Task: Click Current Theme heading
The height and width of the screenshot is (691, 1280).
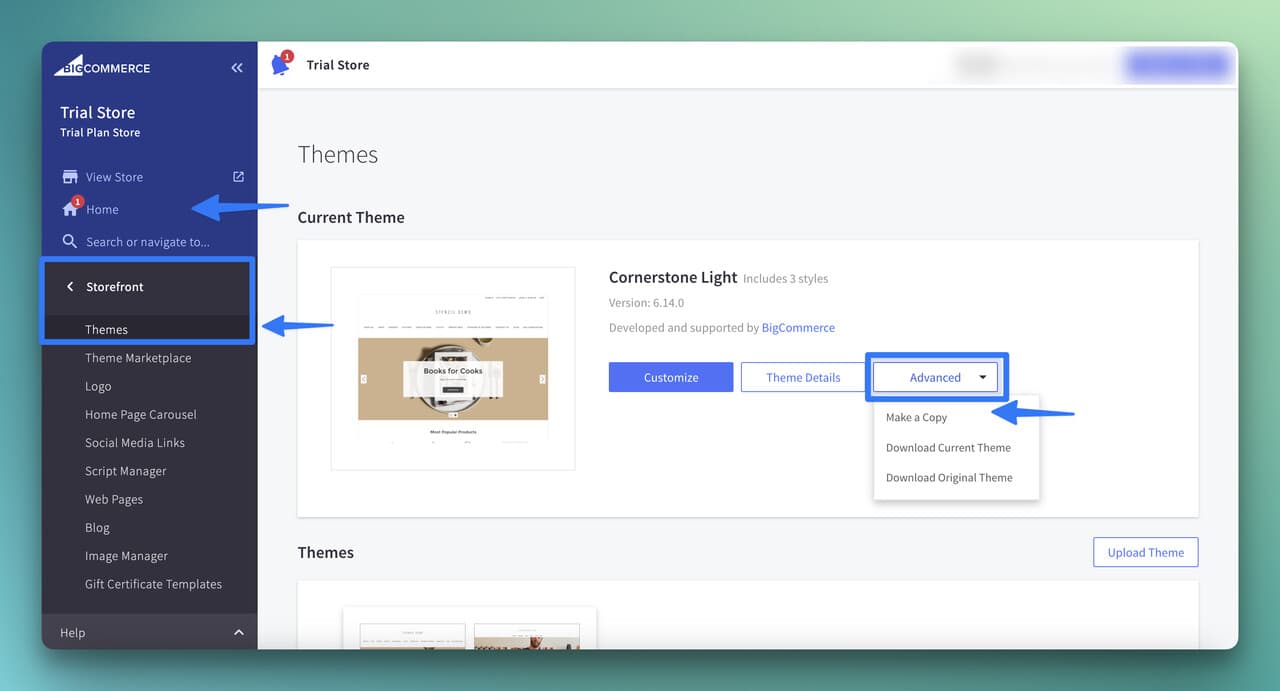Action: (351, 217)
